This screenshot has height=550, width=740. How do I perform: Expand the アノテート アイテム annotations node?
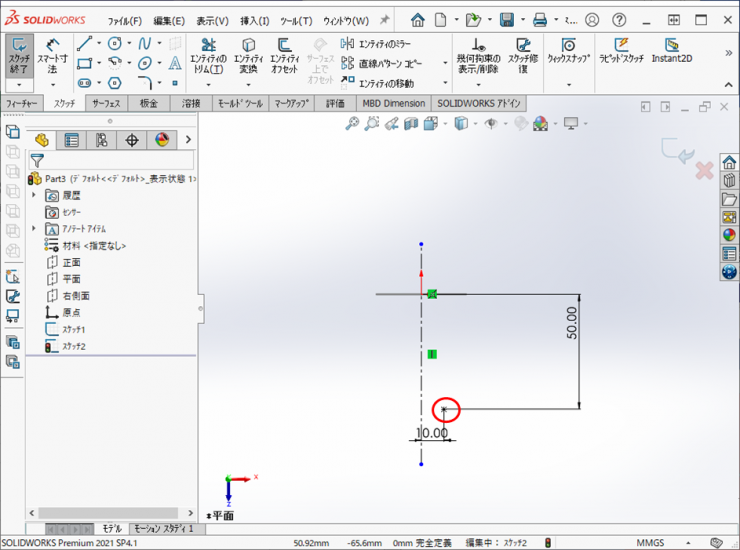click(x=35, y=229)
